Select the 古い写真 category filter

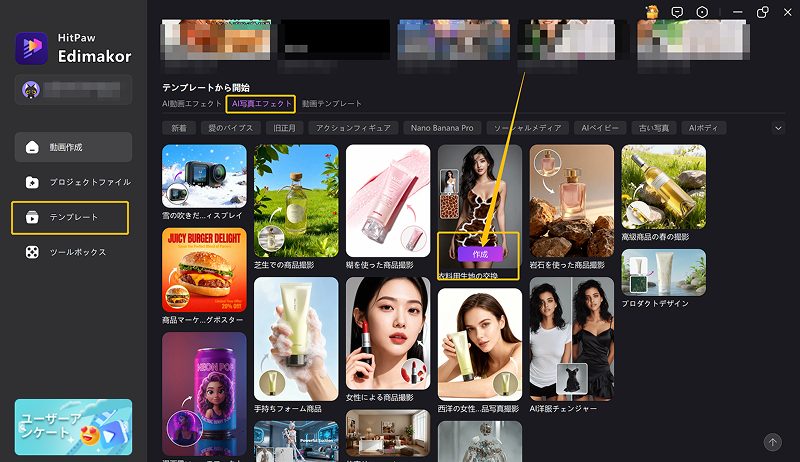click(x=654, y=128)
